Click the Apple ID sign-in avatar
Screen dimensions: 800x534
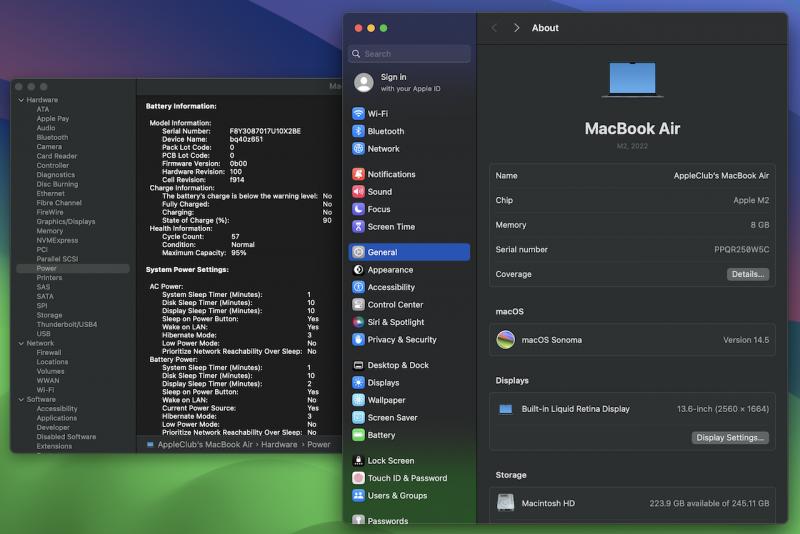click(x=364, y=82)
